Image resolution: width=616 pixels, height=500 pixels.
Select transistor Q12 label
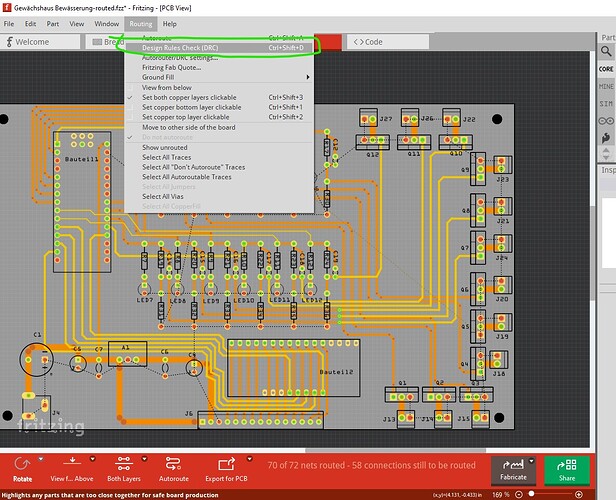[x=372, y=154]
